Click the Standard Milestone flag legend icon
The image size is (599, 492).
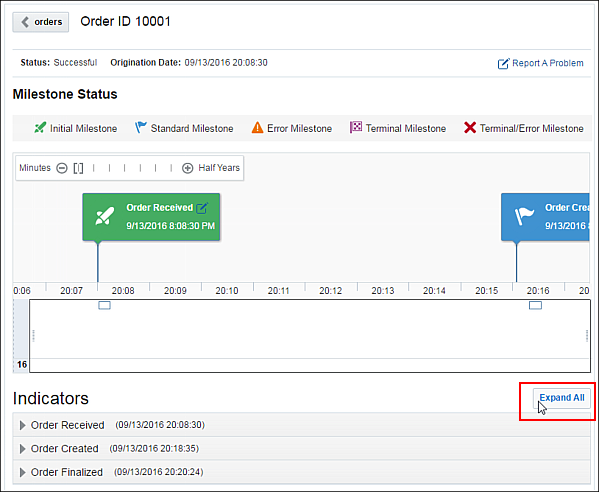[140, 127]
